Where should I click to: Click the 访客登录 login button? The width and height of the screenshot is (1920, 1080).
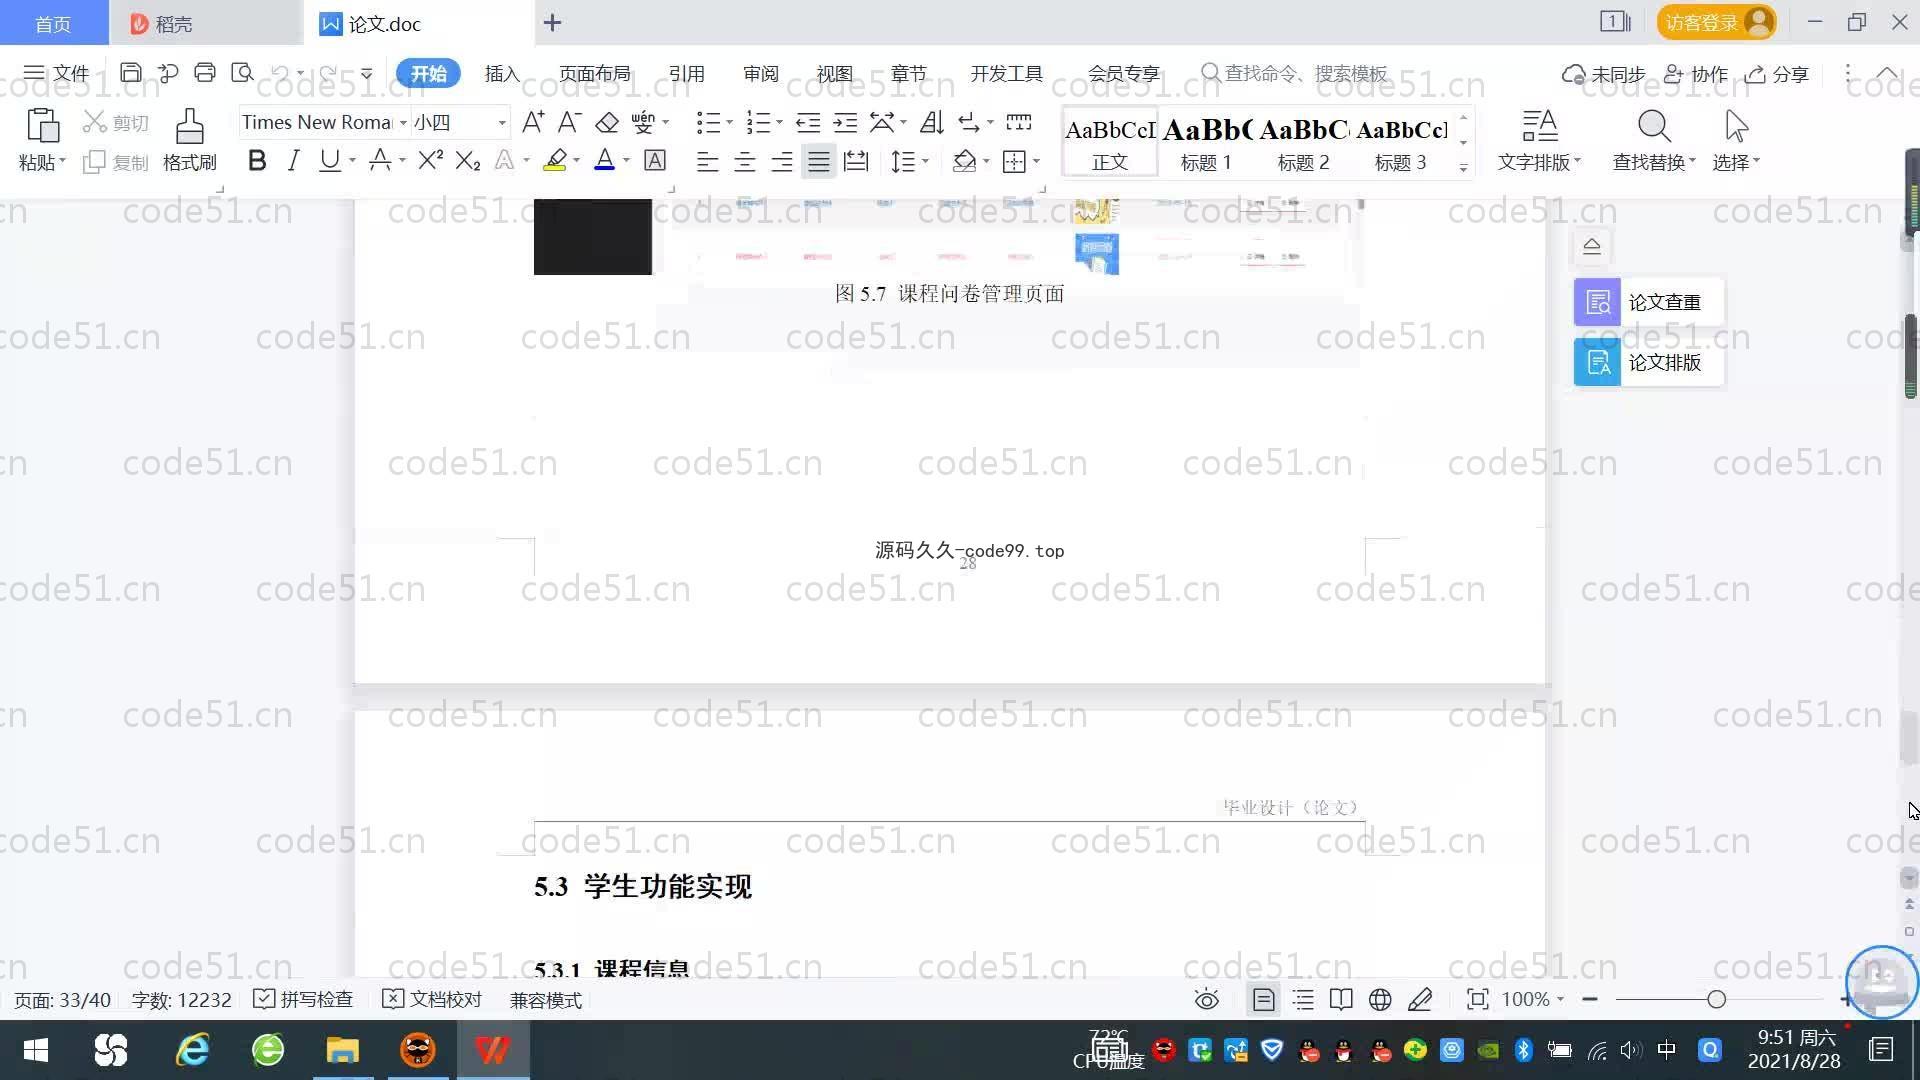click(1716, 22)
